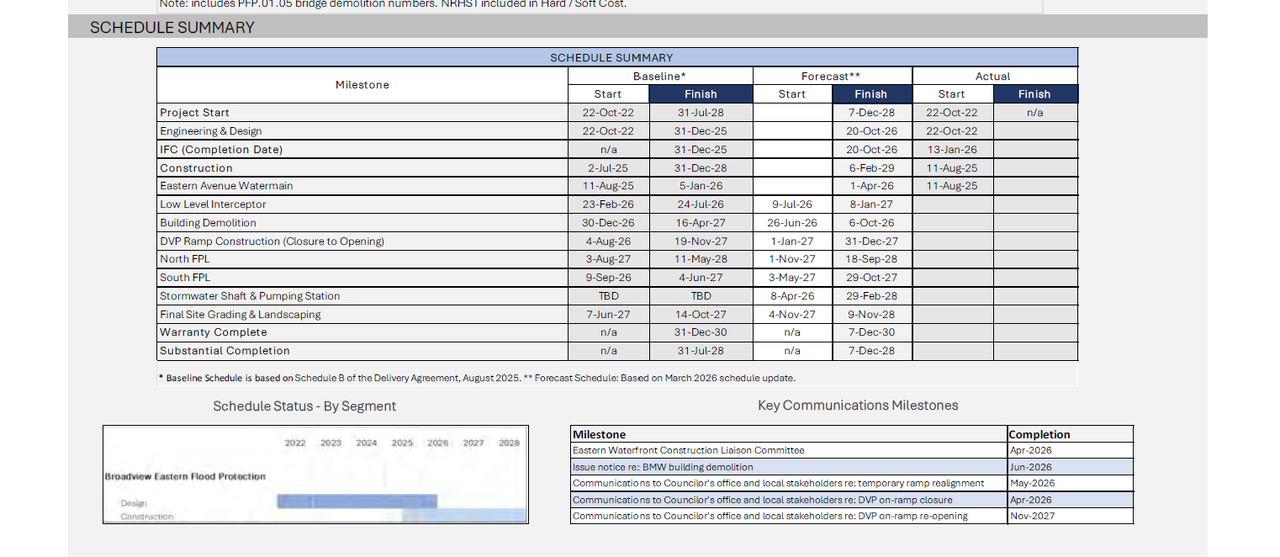
Task: Select Low Level Interceptor baseline start 23-Feb-26
Action: [x=608, y=205]
